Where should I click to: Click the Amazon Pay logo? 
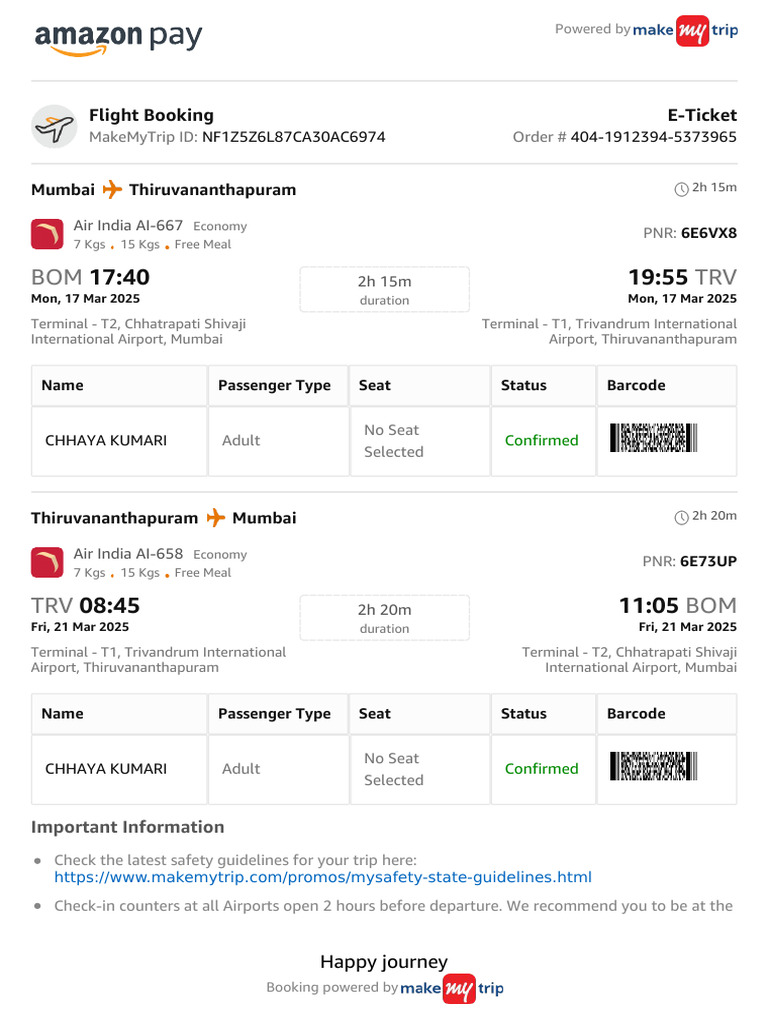tap(118, 38)
